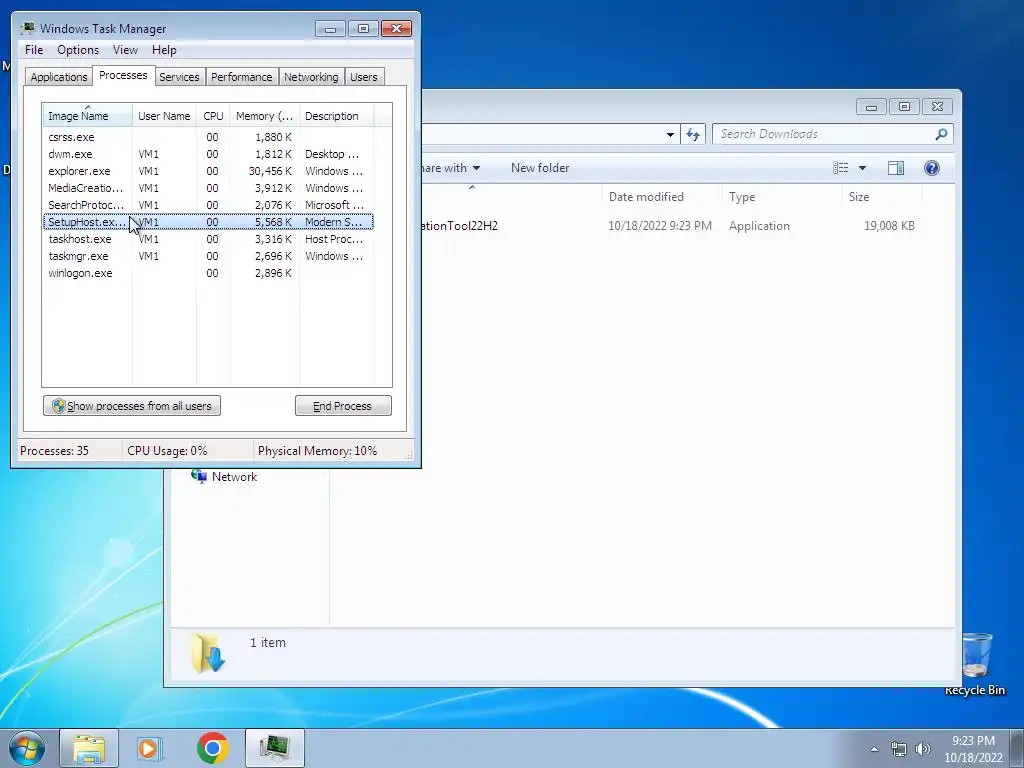Screen dimensions: 1024x768
Task: Select the winlogon.exe process
Action: (208, 273)
